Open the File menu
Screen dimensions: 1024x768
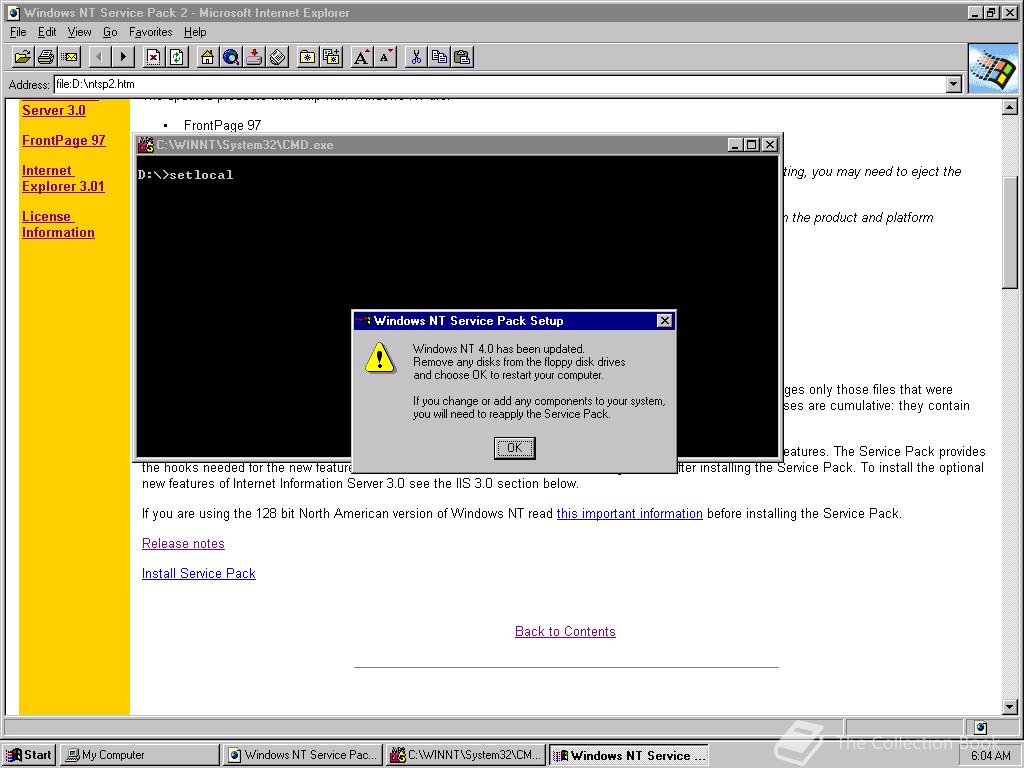[18, 32]
